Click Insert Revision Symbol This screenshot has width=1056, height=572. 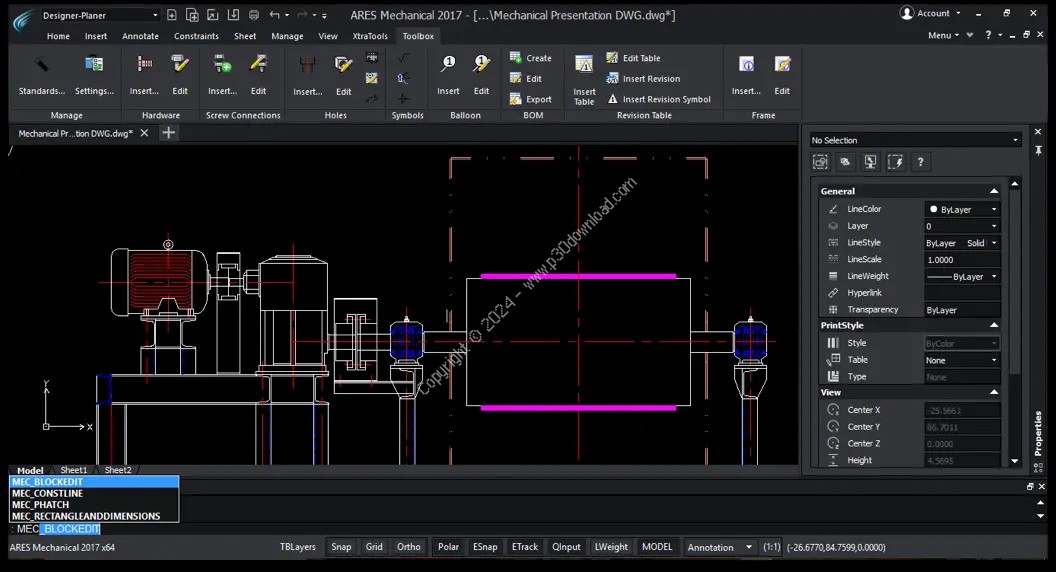click(x=659, y=99)
